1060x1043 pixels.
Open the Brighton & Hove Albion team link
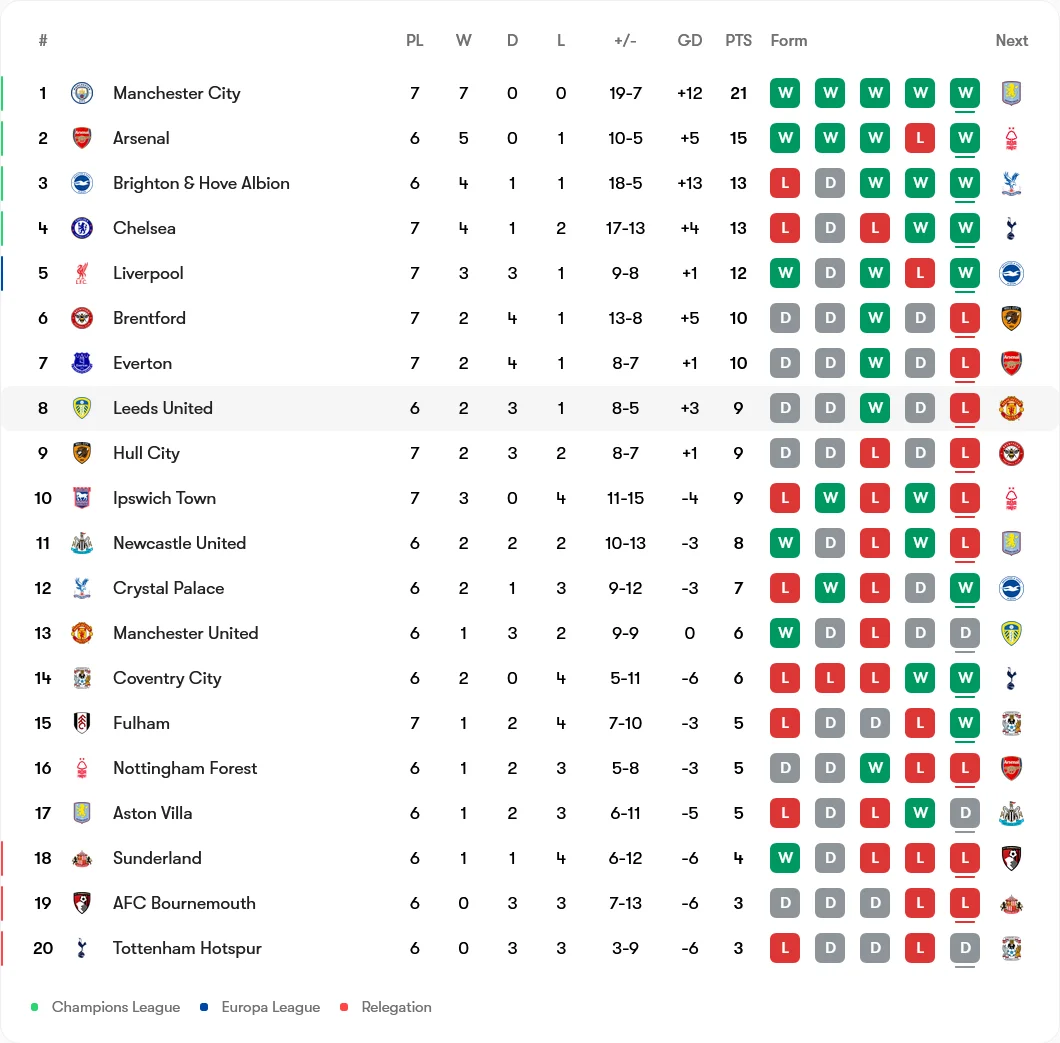pos(201,183)
